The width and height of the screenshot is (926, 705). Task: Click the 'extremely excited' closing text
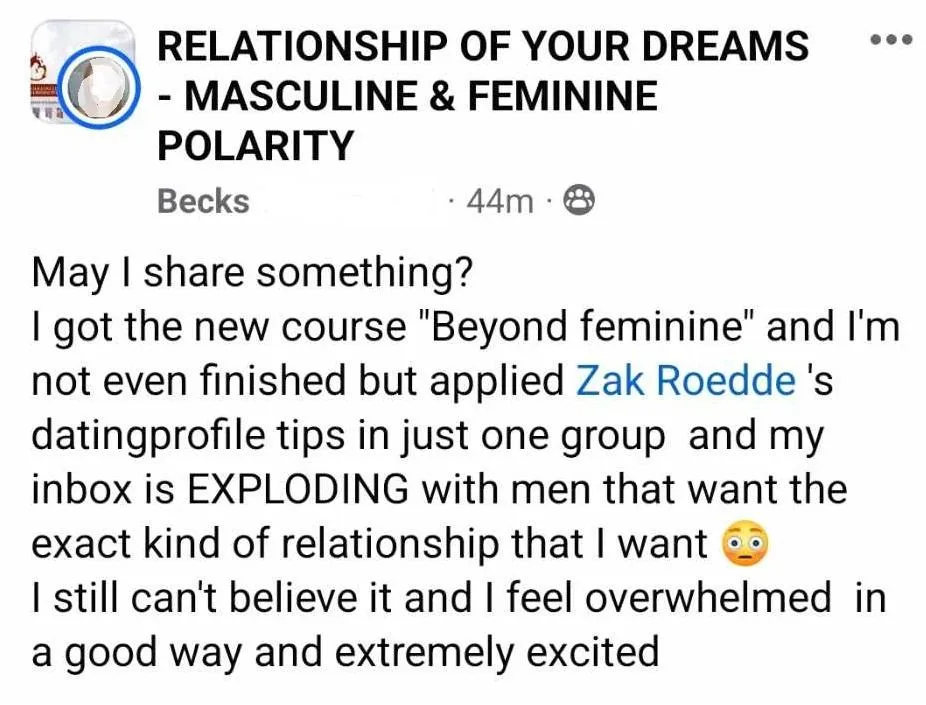[497, 652]
